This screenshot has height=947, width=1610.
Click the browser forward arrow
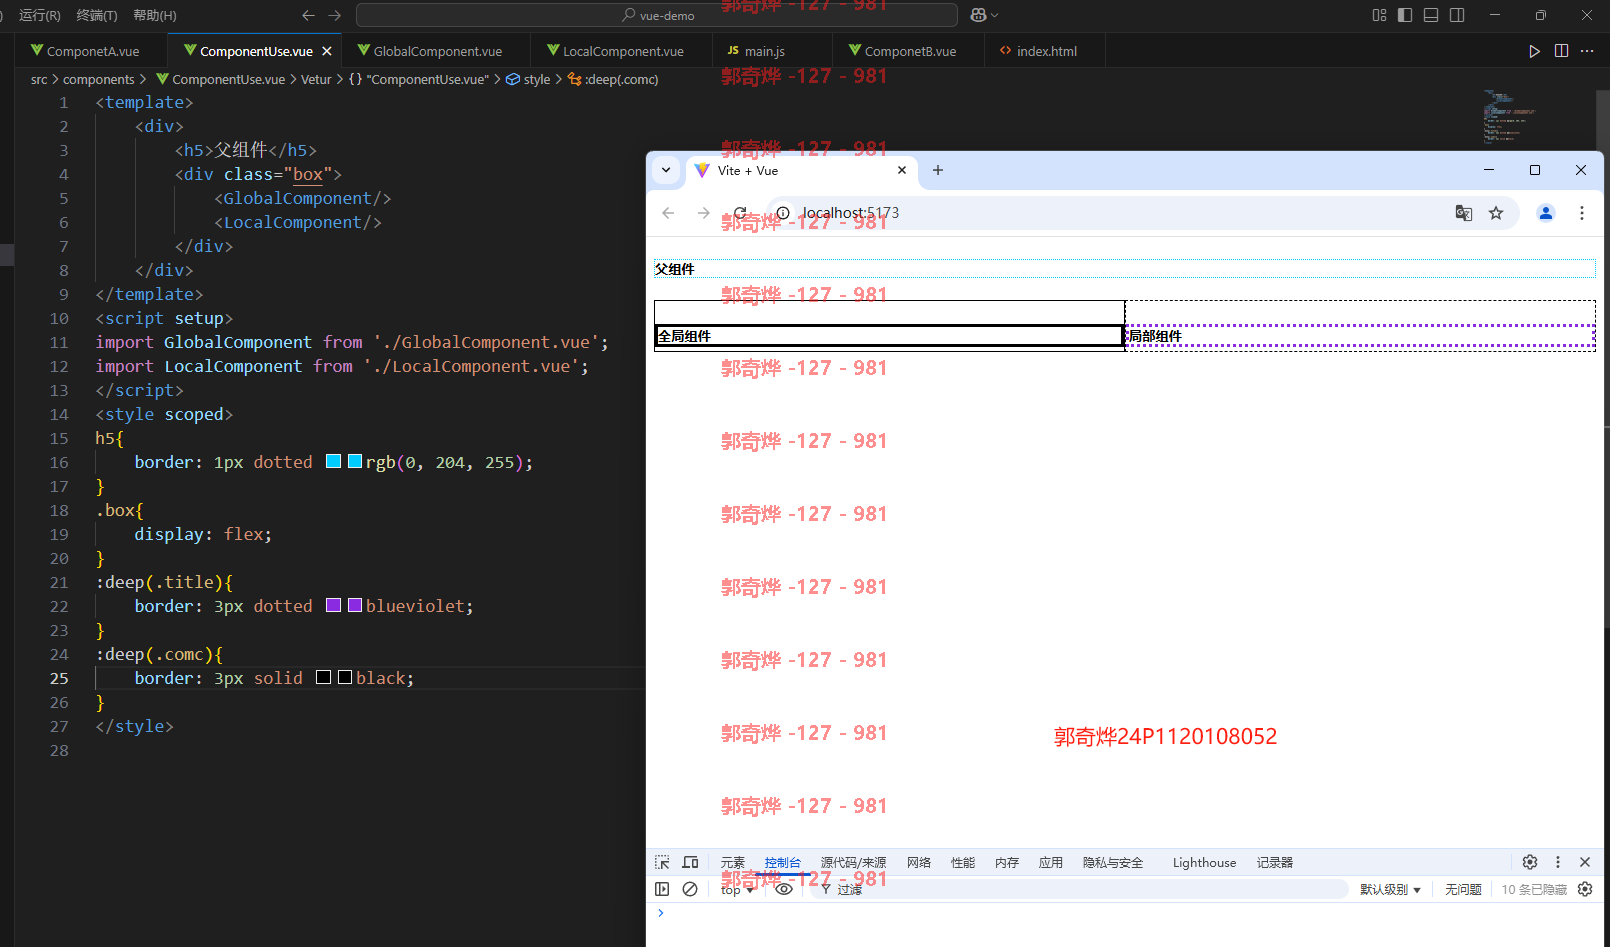(x=704, y=213)
